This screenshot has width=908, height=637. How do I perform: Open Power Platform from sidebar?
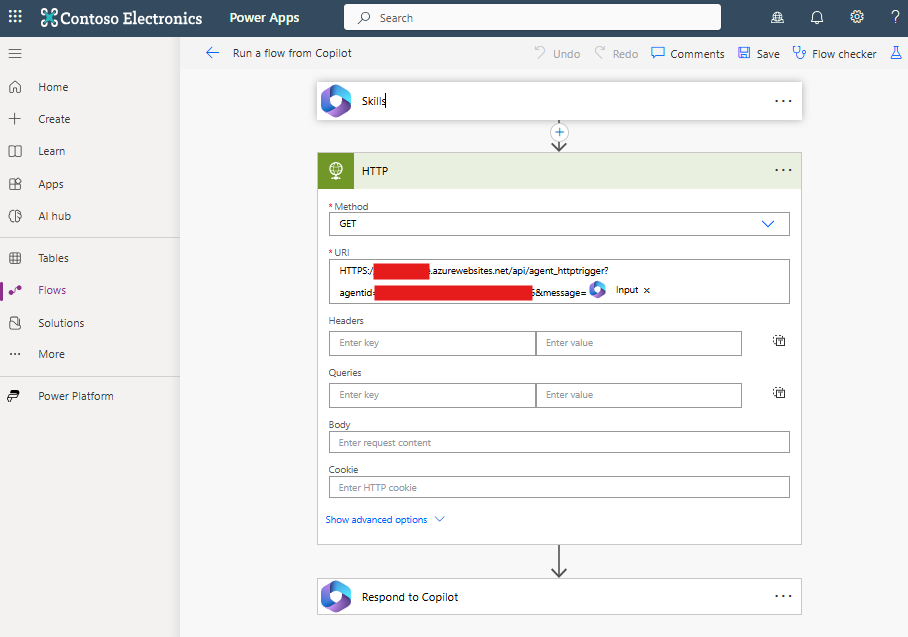tap(76, 396)
